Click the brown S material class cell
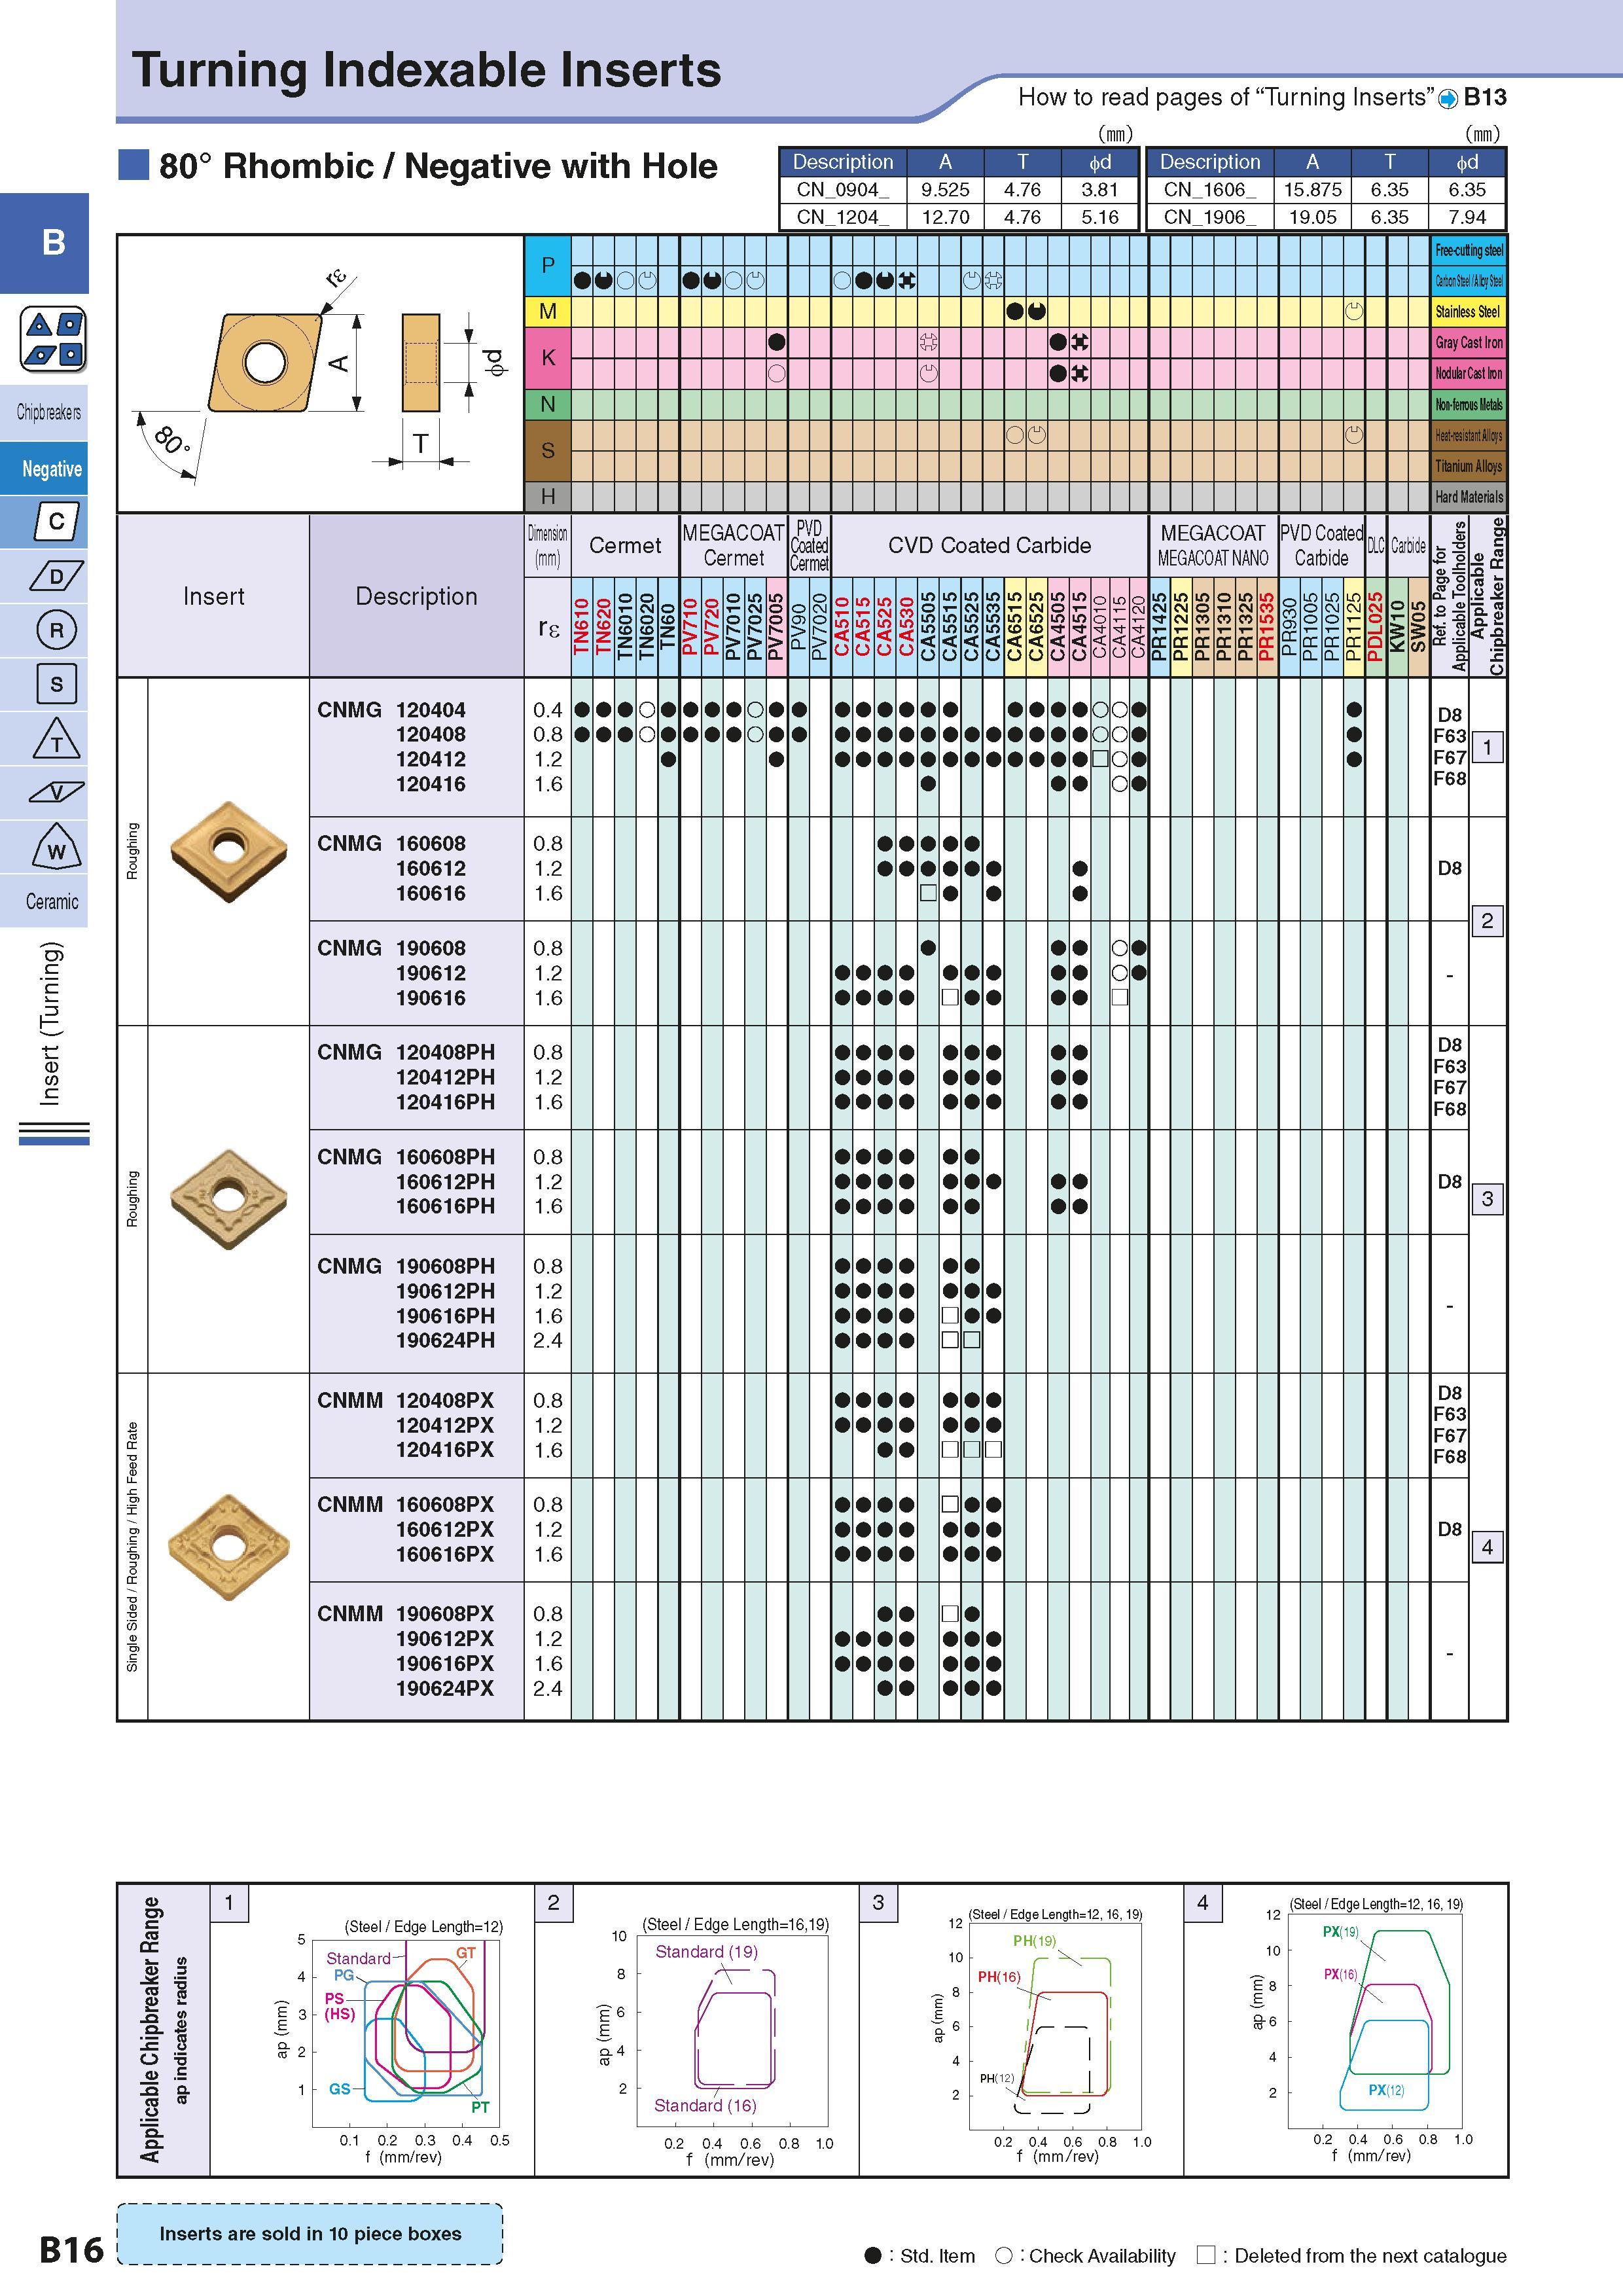 (548, 450)
